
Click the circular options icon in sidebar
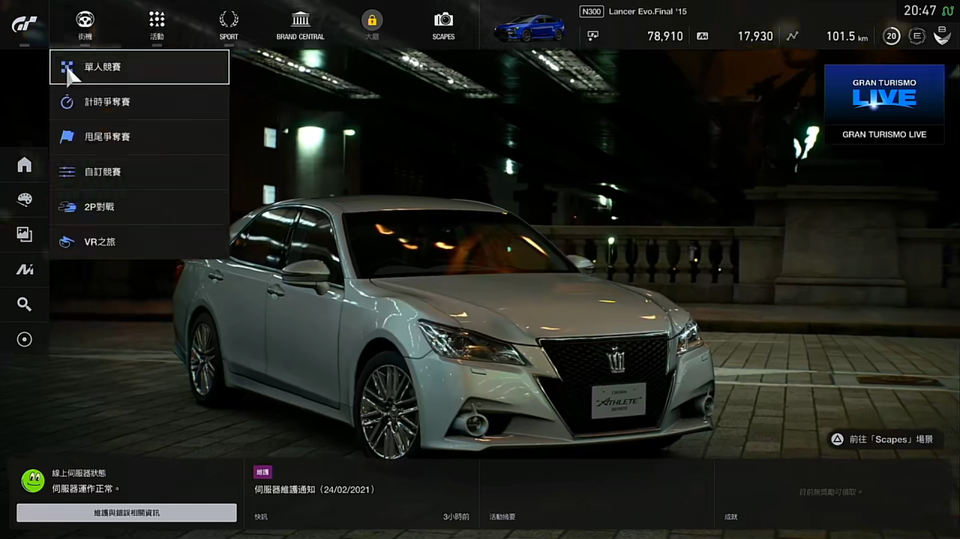coord(24,339)
